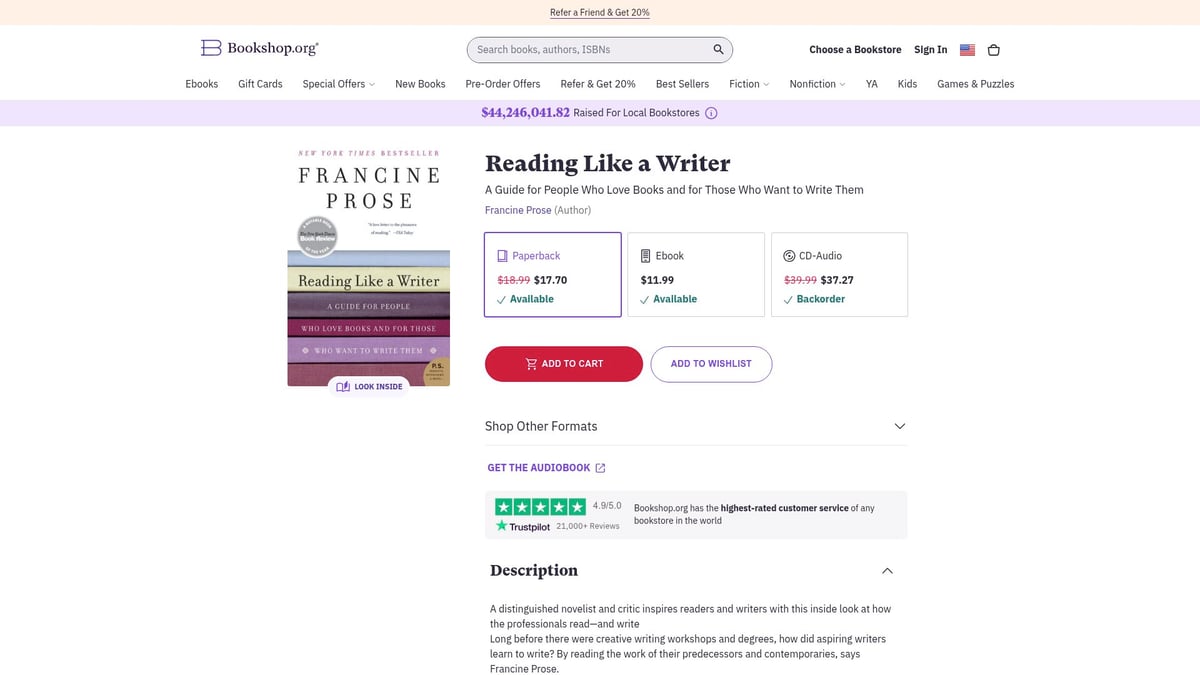This screenshot has height=675, width=1200.
Task: Open the shopping cart icon
Action: coord(993,49)
